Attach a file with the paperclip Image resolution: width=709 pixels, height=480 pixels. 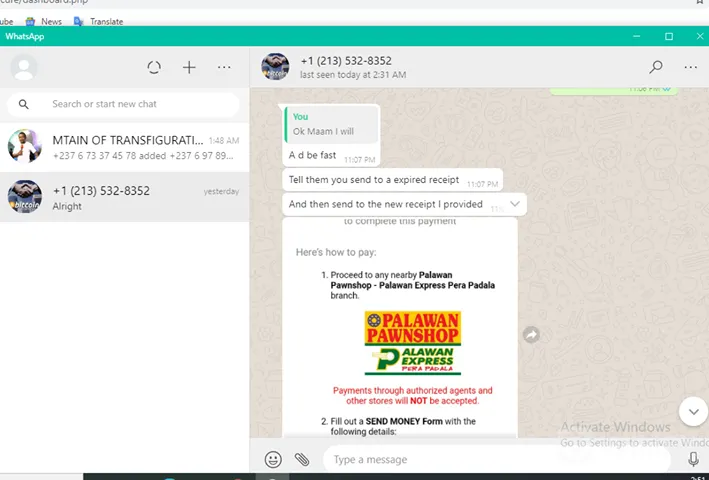pyautogui.click(x=302, y=459)
